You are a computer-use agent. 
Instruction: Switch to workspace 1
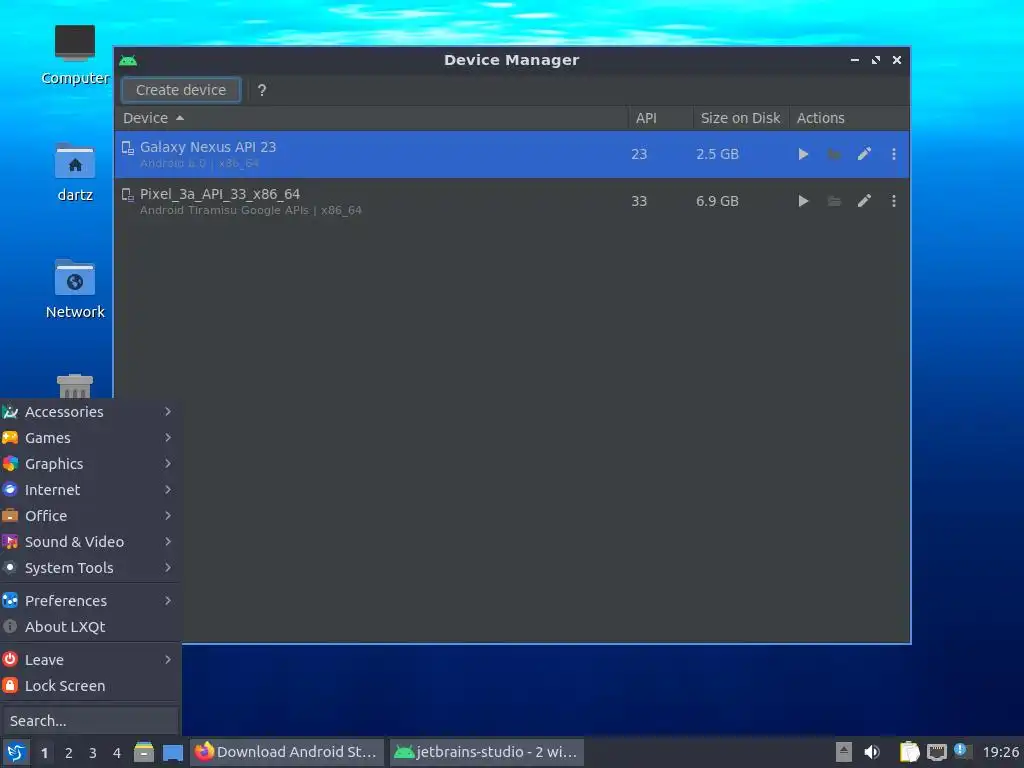[44, 753]
